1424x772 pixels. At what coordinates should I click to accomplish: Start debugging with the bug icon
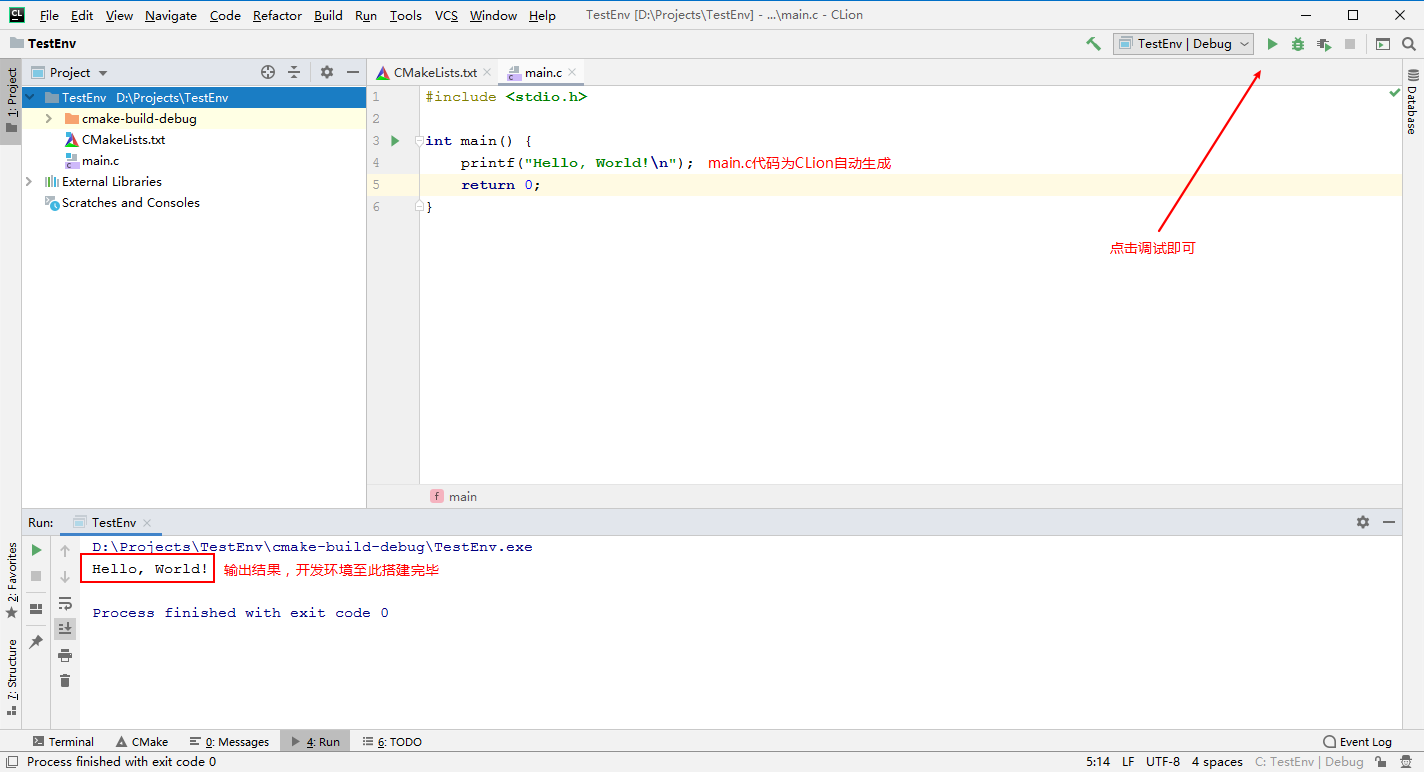click(1297, 44)
